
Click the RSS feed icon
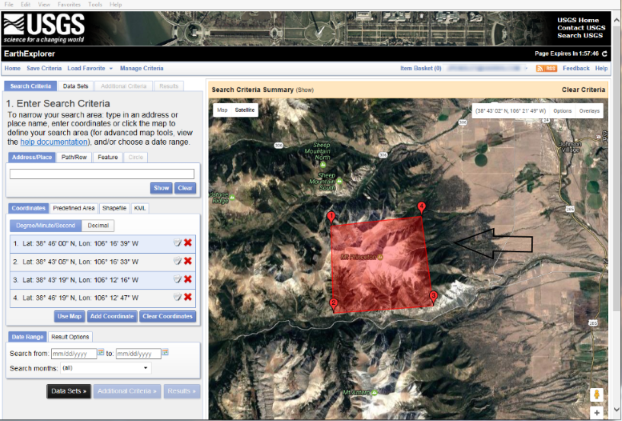[x=546, y=68]
